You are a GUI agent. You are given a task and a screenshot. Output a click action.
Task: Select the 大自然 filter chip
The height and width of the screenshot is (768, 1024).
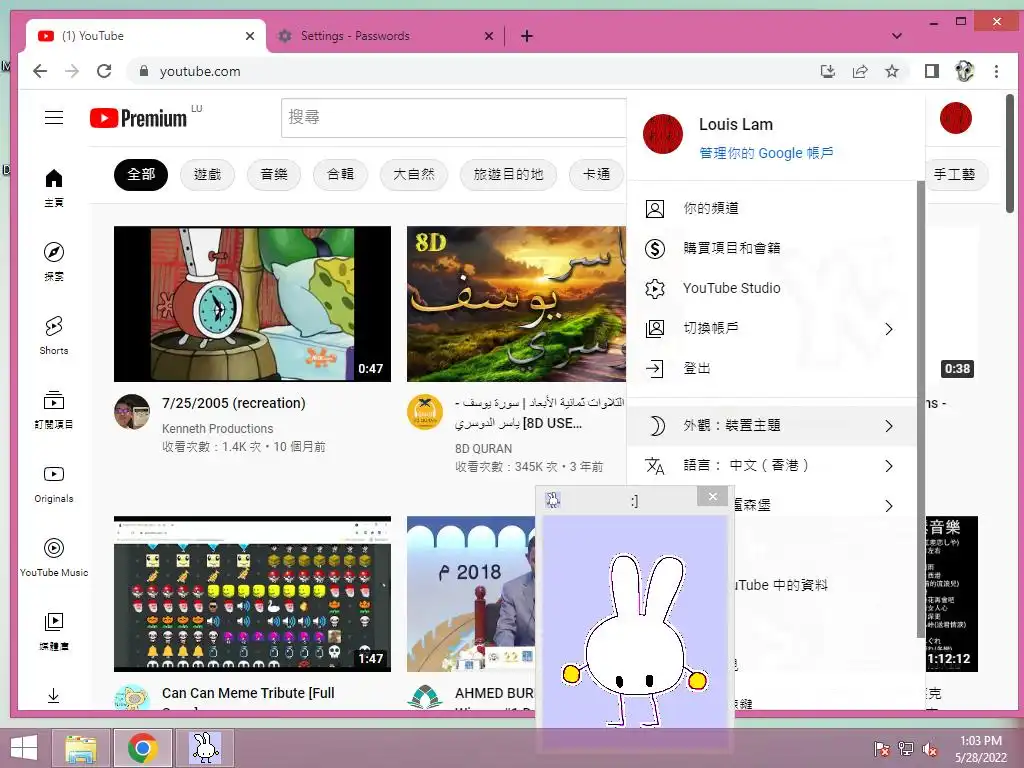413,174
